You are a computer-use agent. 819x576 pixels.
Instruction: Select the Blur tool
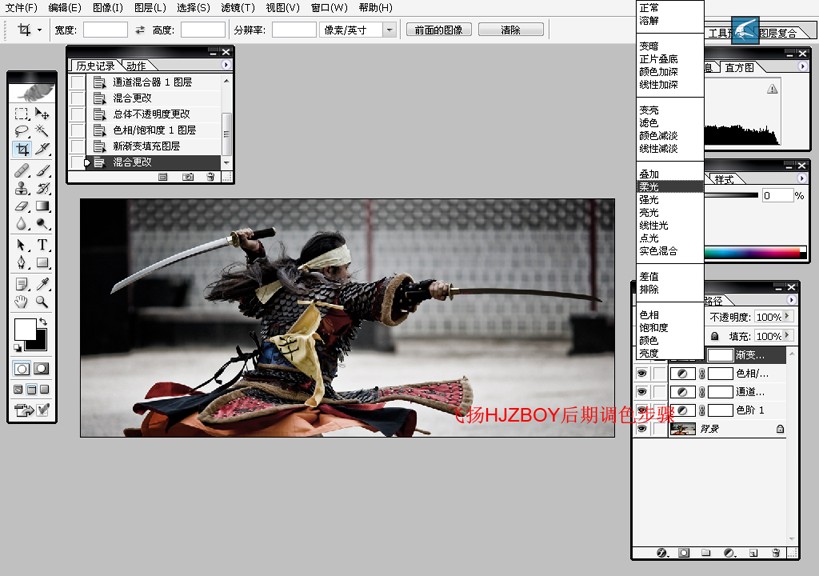[x=21, y=224]
